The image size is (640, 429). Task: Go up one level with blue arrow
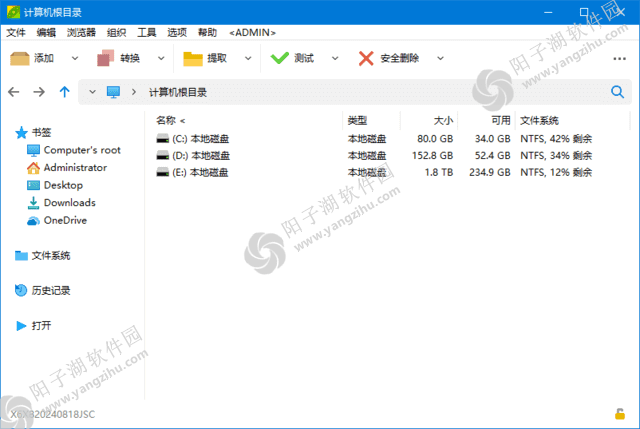coord(64,92)
